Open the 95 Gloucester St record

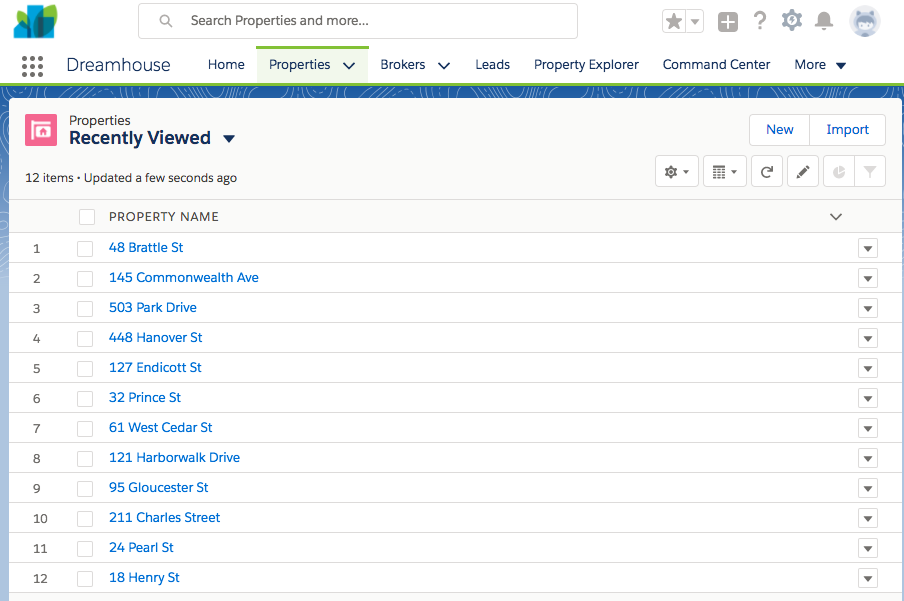(x=159, y=487)
